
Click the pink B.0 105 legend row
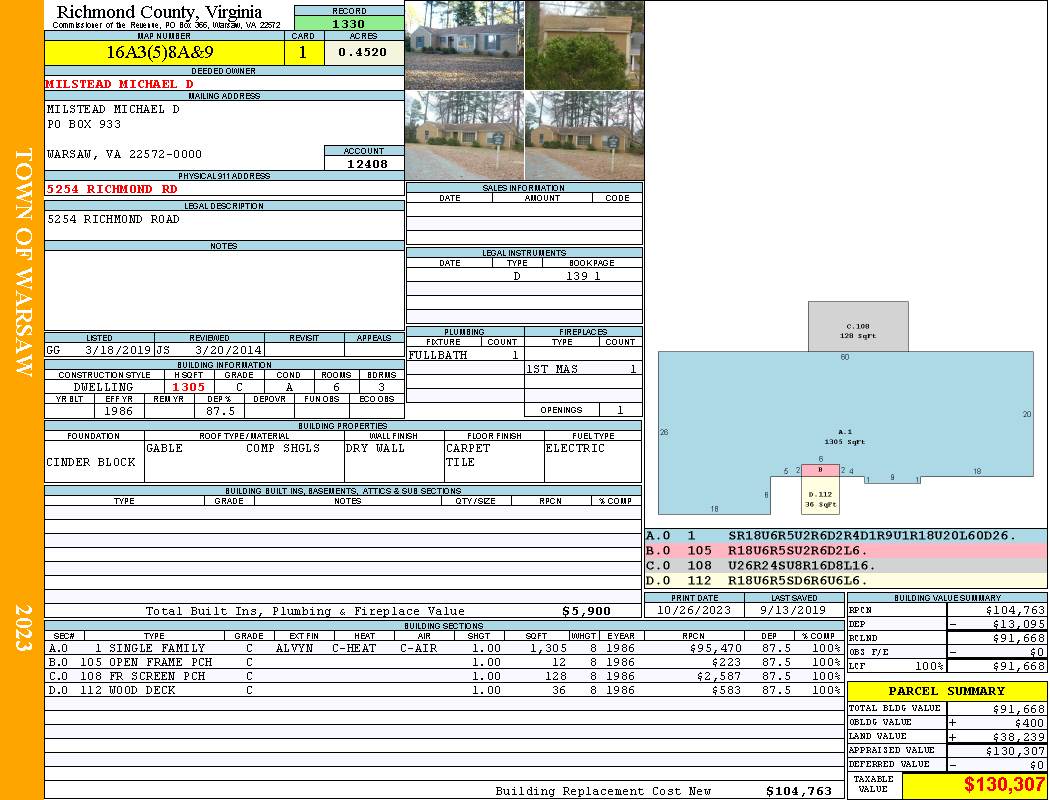coord(845,551)
